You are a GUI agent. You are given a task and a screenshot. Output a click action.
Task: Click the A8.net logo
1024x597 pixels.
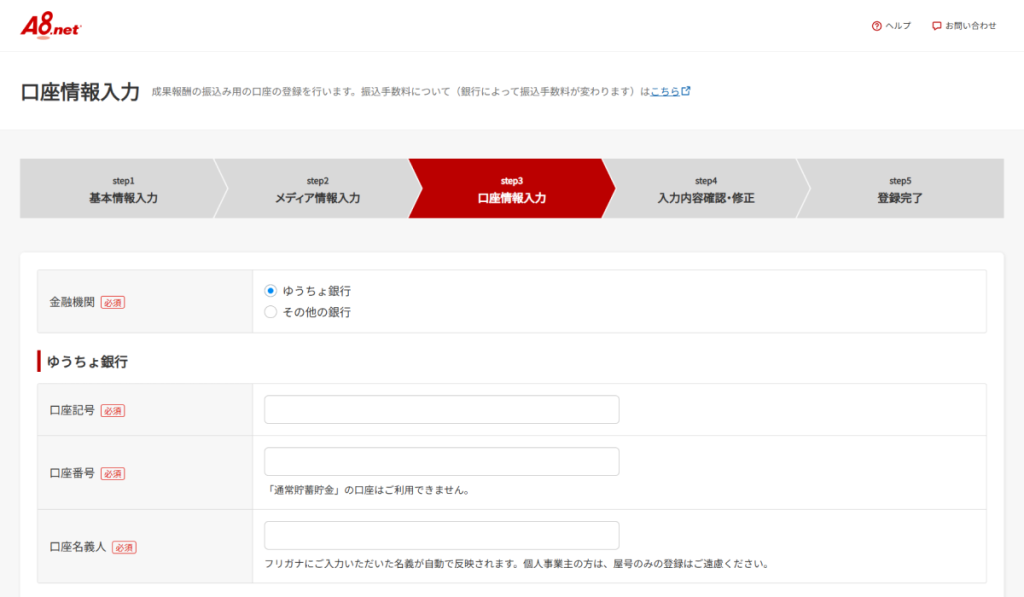click(51, 26)
